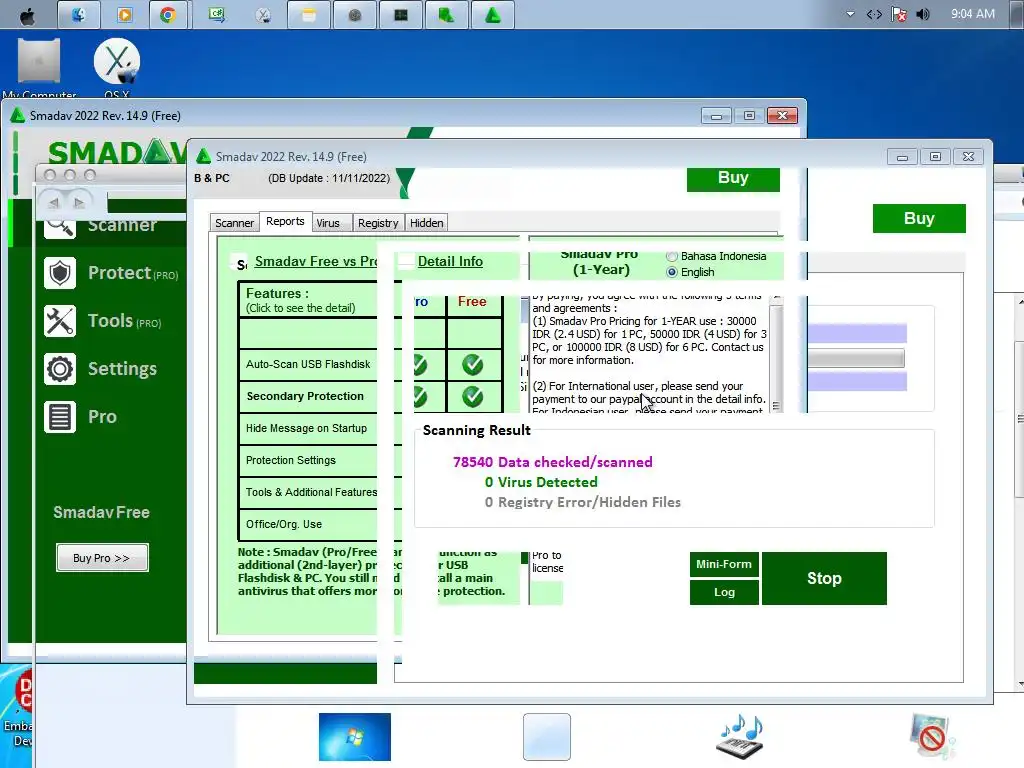Open the scan Log button
1024x768 pixels.
(x=724, y=592)
